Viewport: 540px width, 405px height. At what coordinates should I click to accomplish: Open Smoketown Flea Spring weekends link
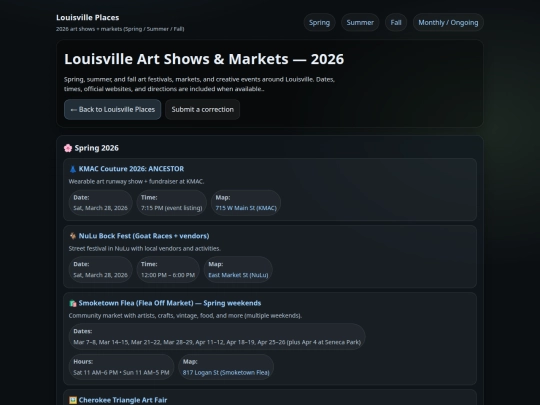pos(170,303)
